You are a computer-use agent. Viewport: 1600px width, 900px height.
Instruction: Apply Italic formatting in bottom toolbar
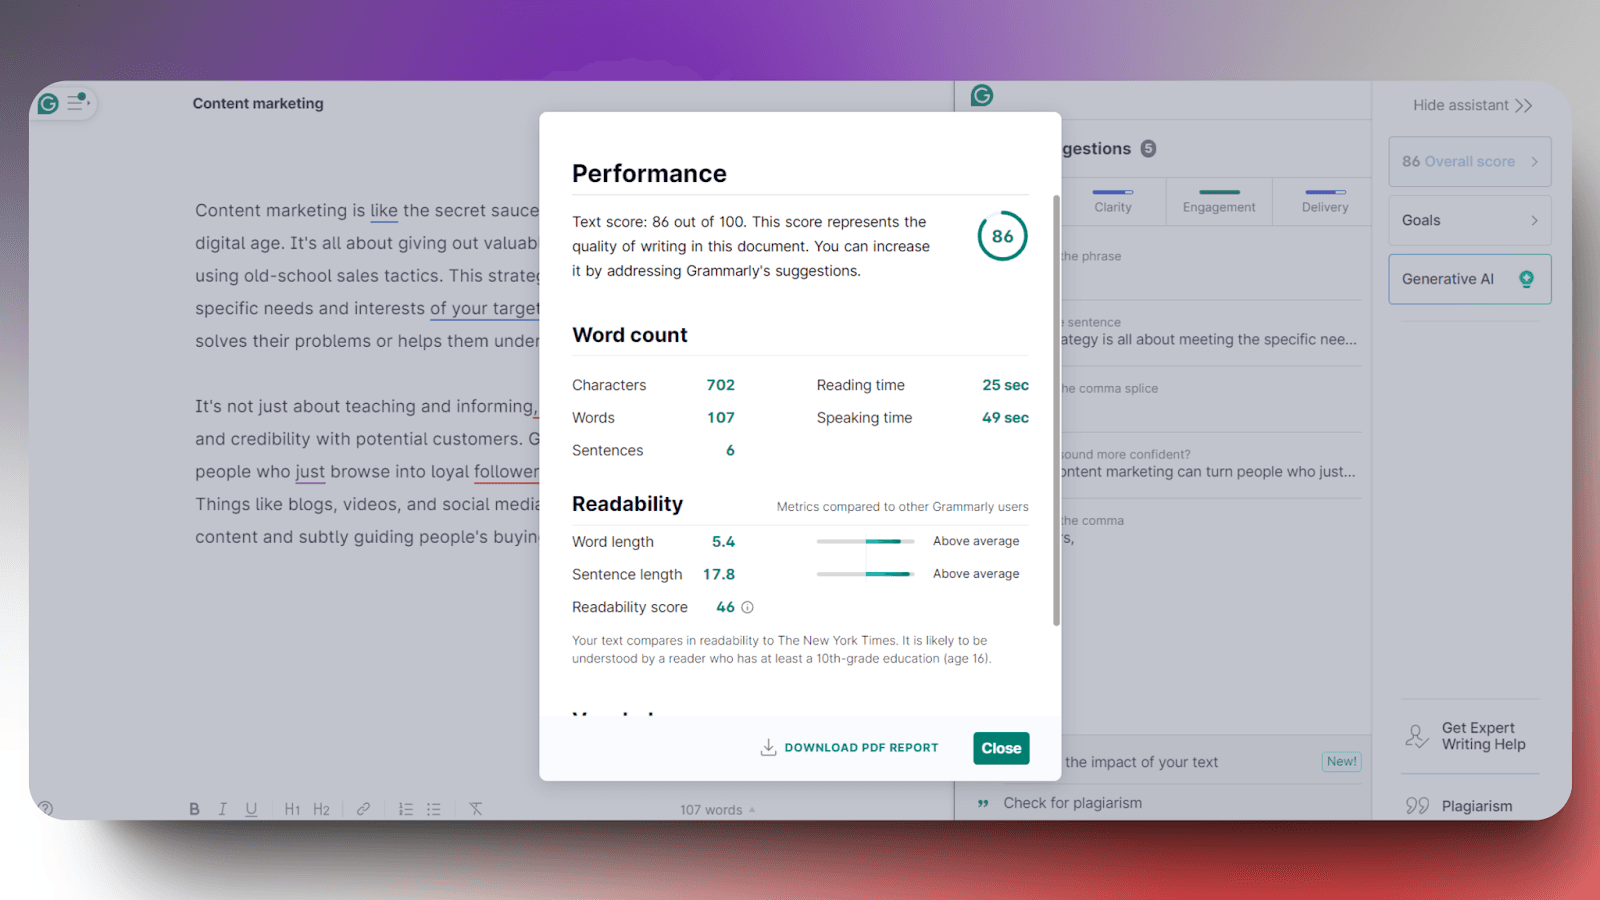[222, 809]
